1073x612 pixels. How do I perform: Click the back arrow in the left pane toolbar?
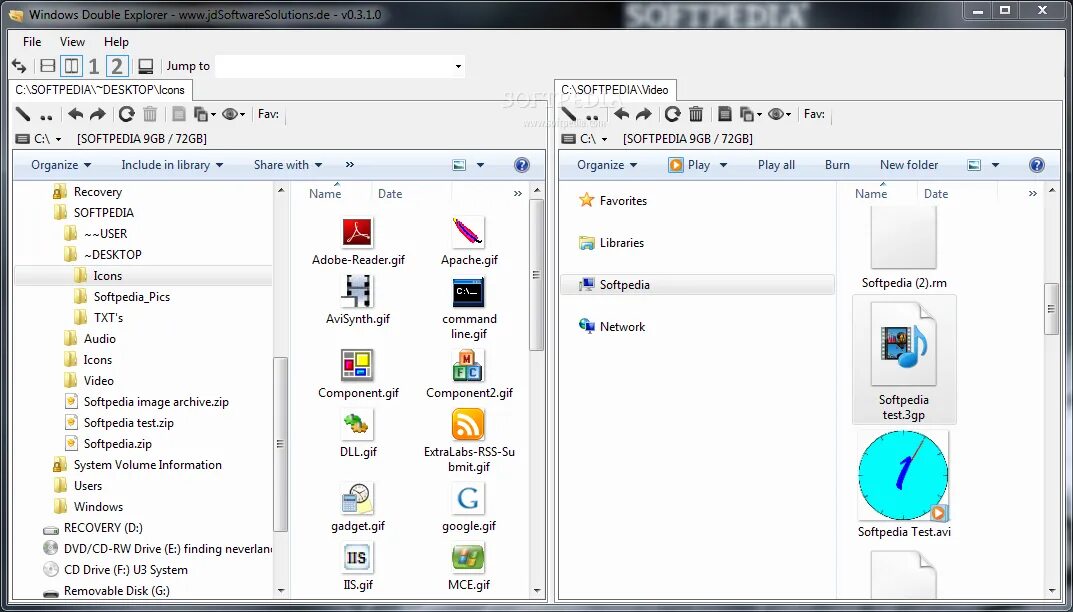coord(75,114)
